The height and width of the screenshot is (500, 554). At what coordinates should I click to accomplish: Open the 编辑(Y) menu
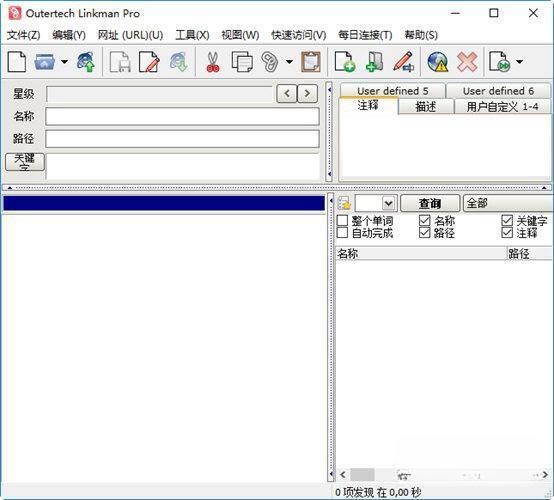[x=69, y=35]
